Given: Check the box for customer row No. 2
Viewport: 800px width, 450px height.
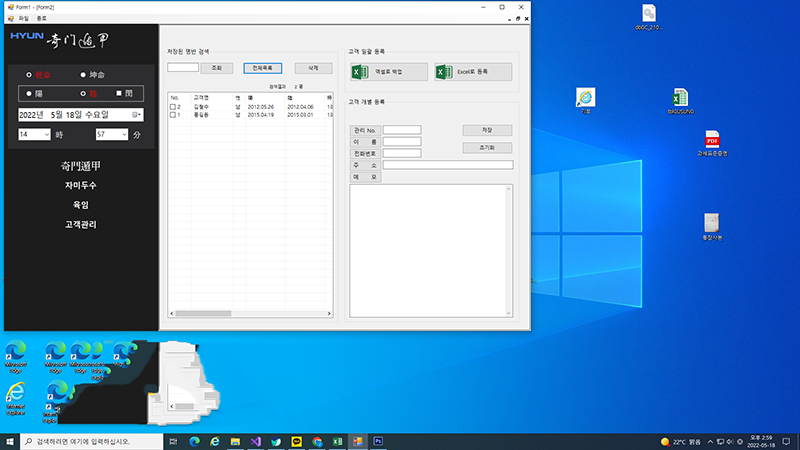Looking at the screenshot, I should [x=172, y=107].
